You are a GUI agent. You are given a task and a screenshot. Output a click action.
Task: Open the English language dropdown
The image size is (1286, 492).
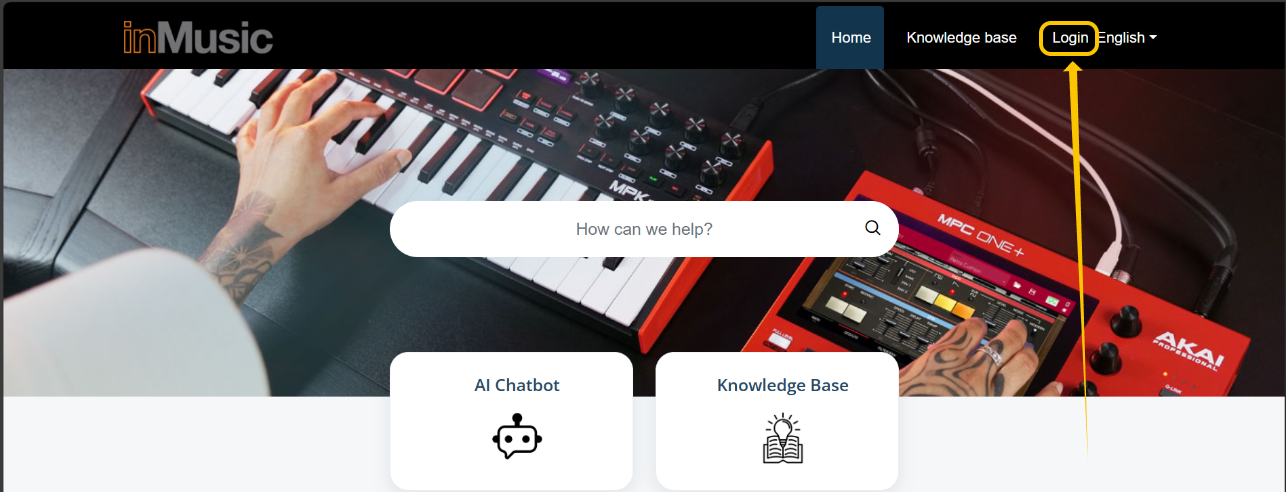coord(1127,38)
